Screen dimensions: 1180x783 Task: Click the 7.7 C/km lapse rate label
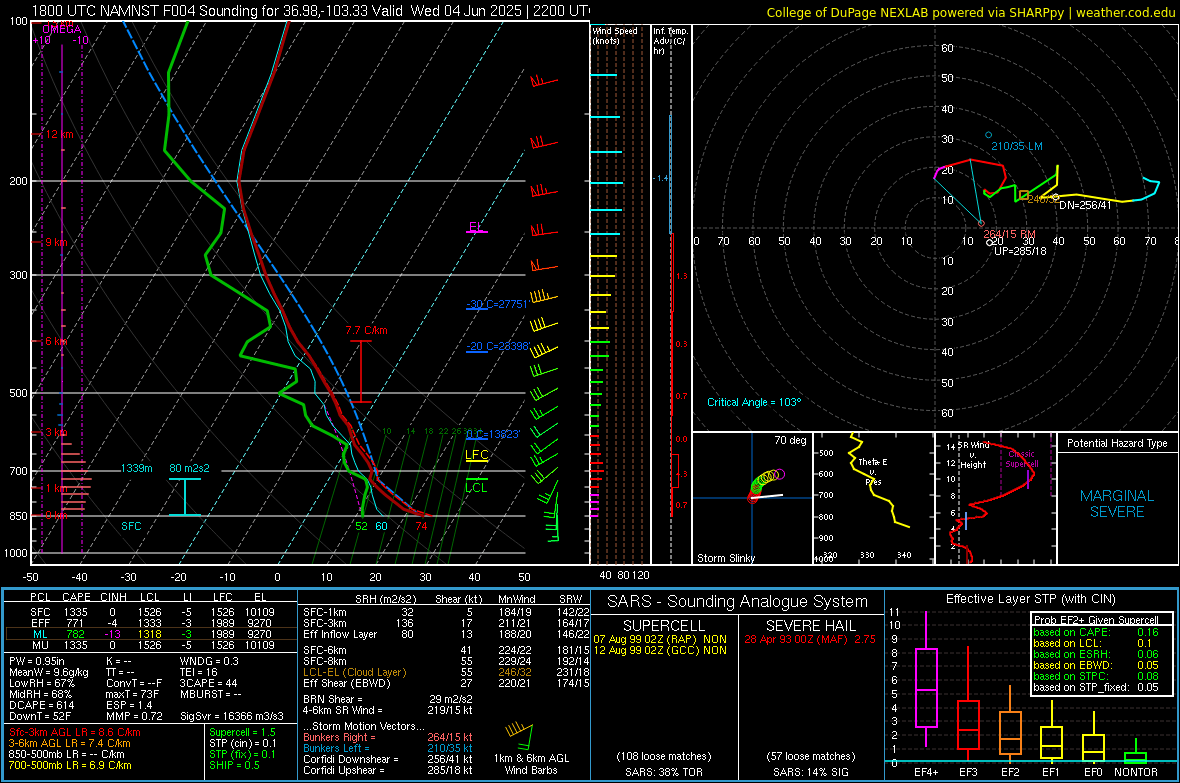366,330
